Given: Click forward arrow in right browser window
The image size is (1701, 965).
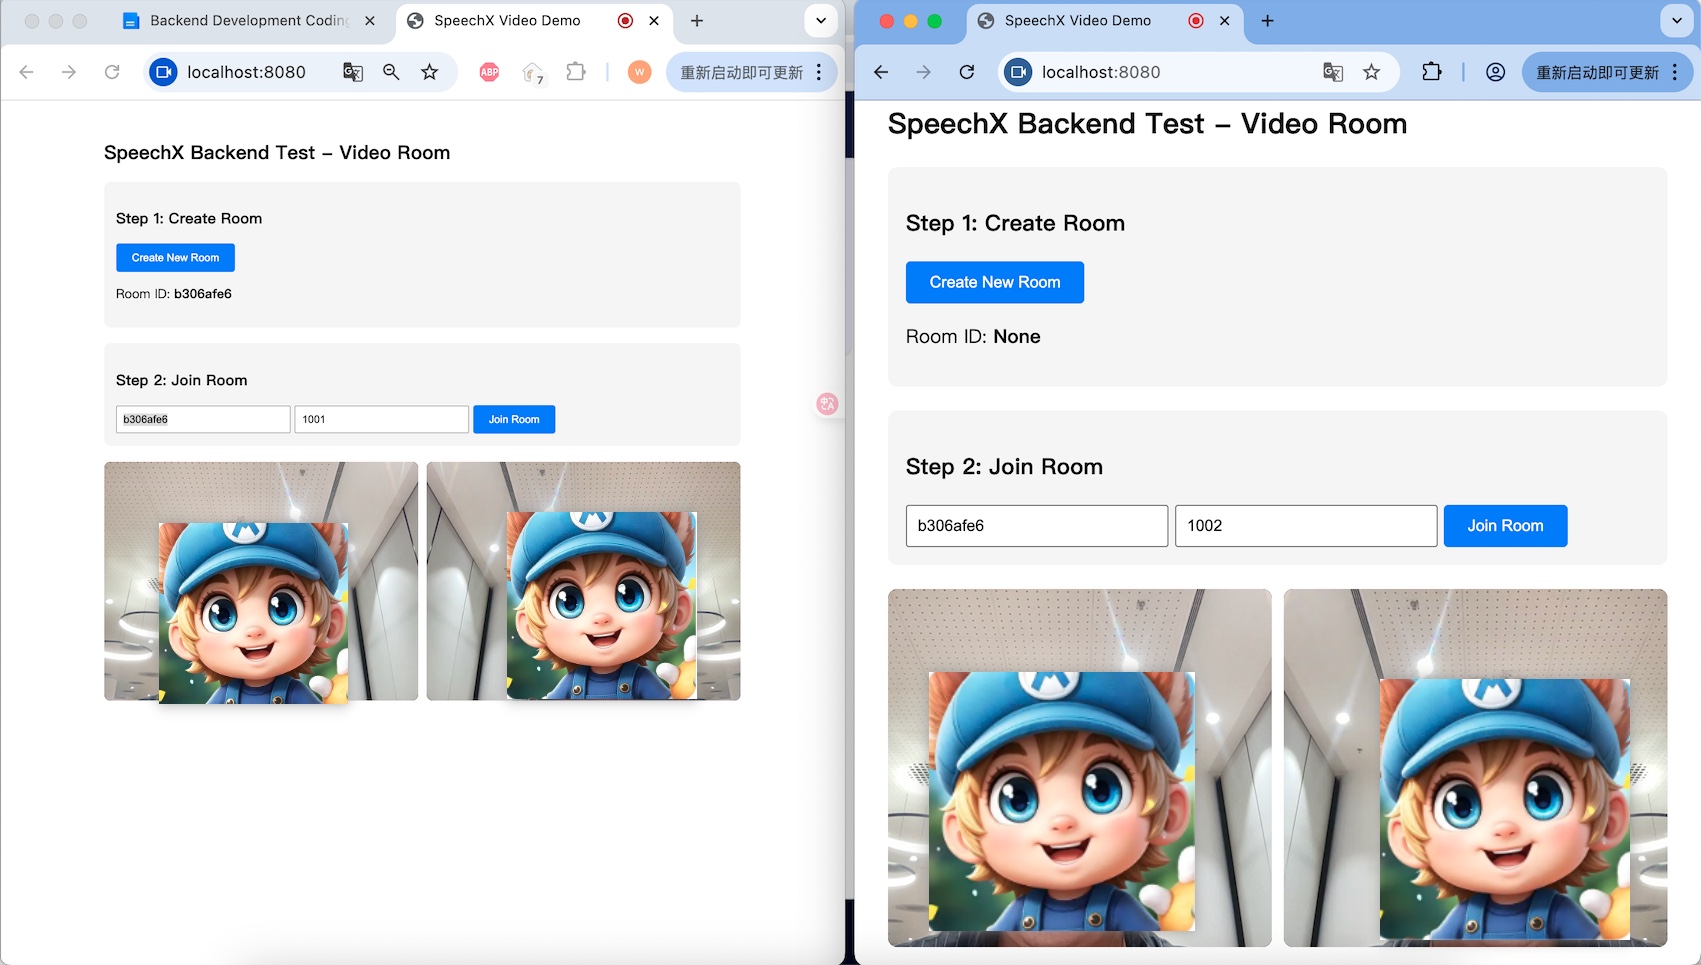Looking at the screenshot, I should [x=923, y=72].
